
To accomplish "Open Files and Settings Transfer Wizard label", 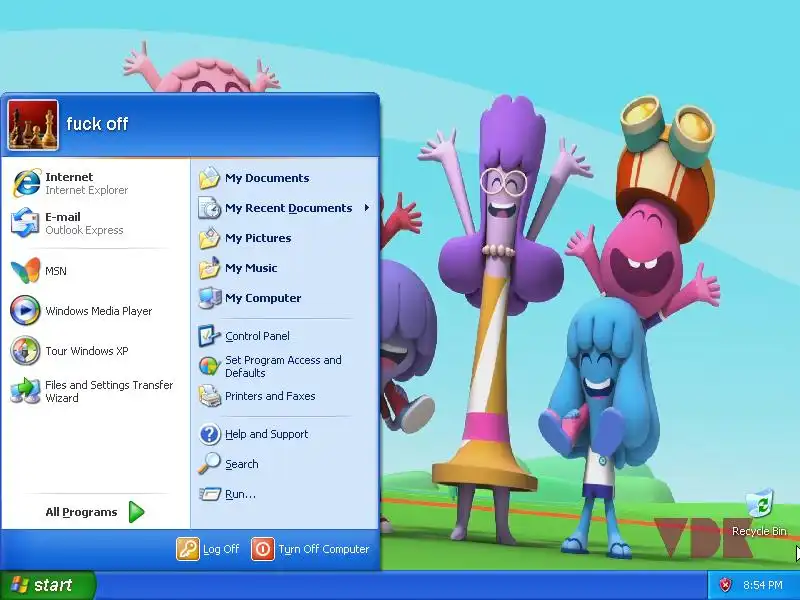I will 109,391.
